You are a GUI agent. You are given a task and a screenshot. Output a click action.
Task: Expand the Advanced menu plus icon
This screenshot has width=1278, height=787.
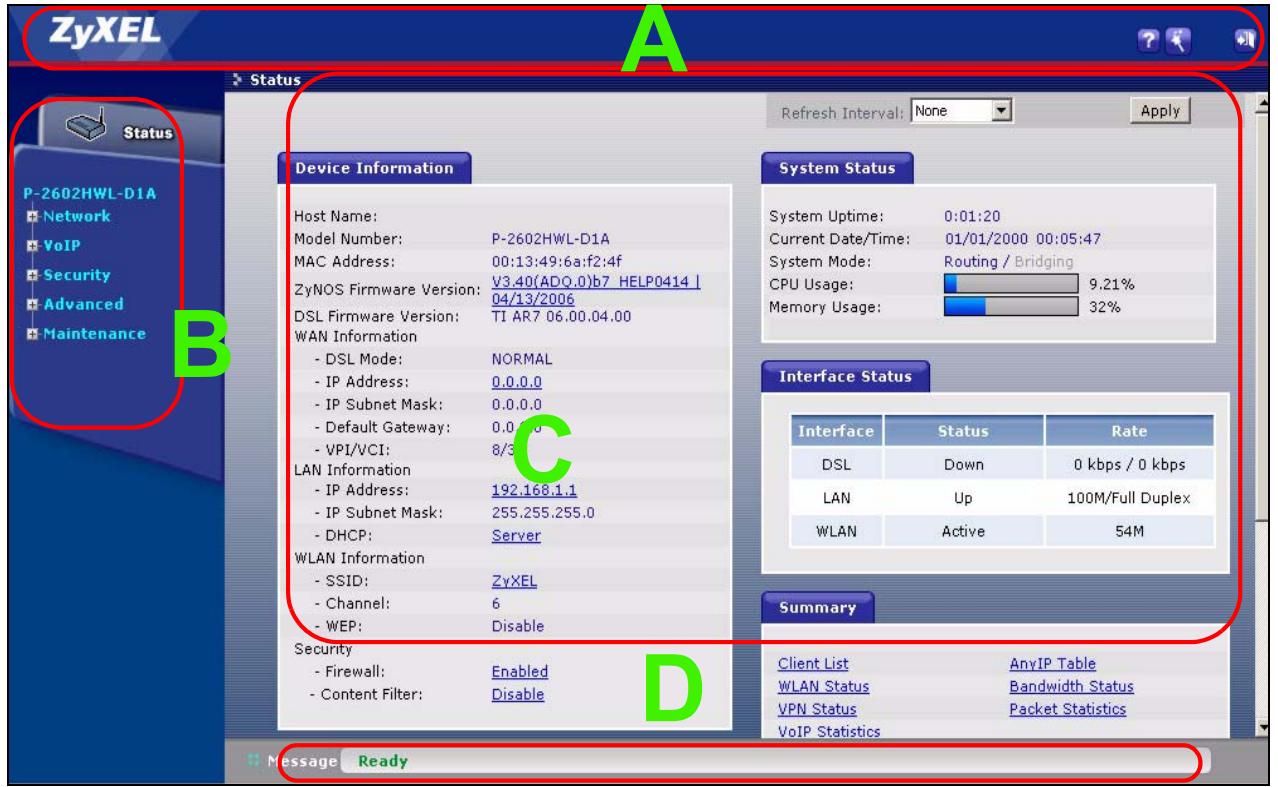[x=33, y=305]
